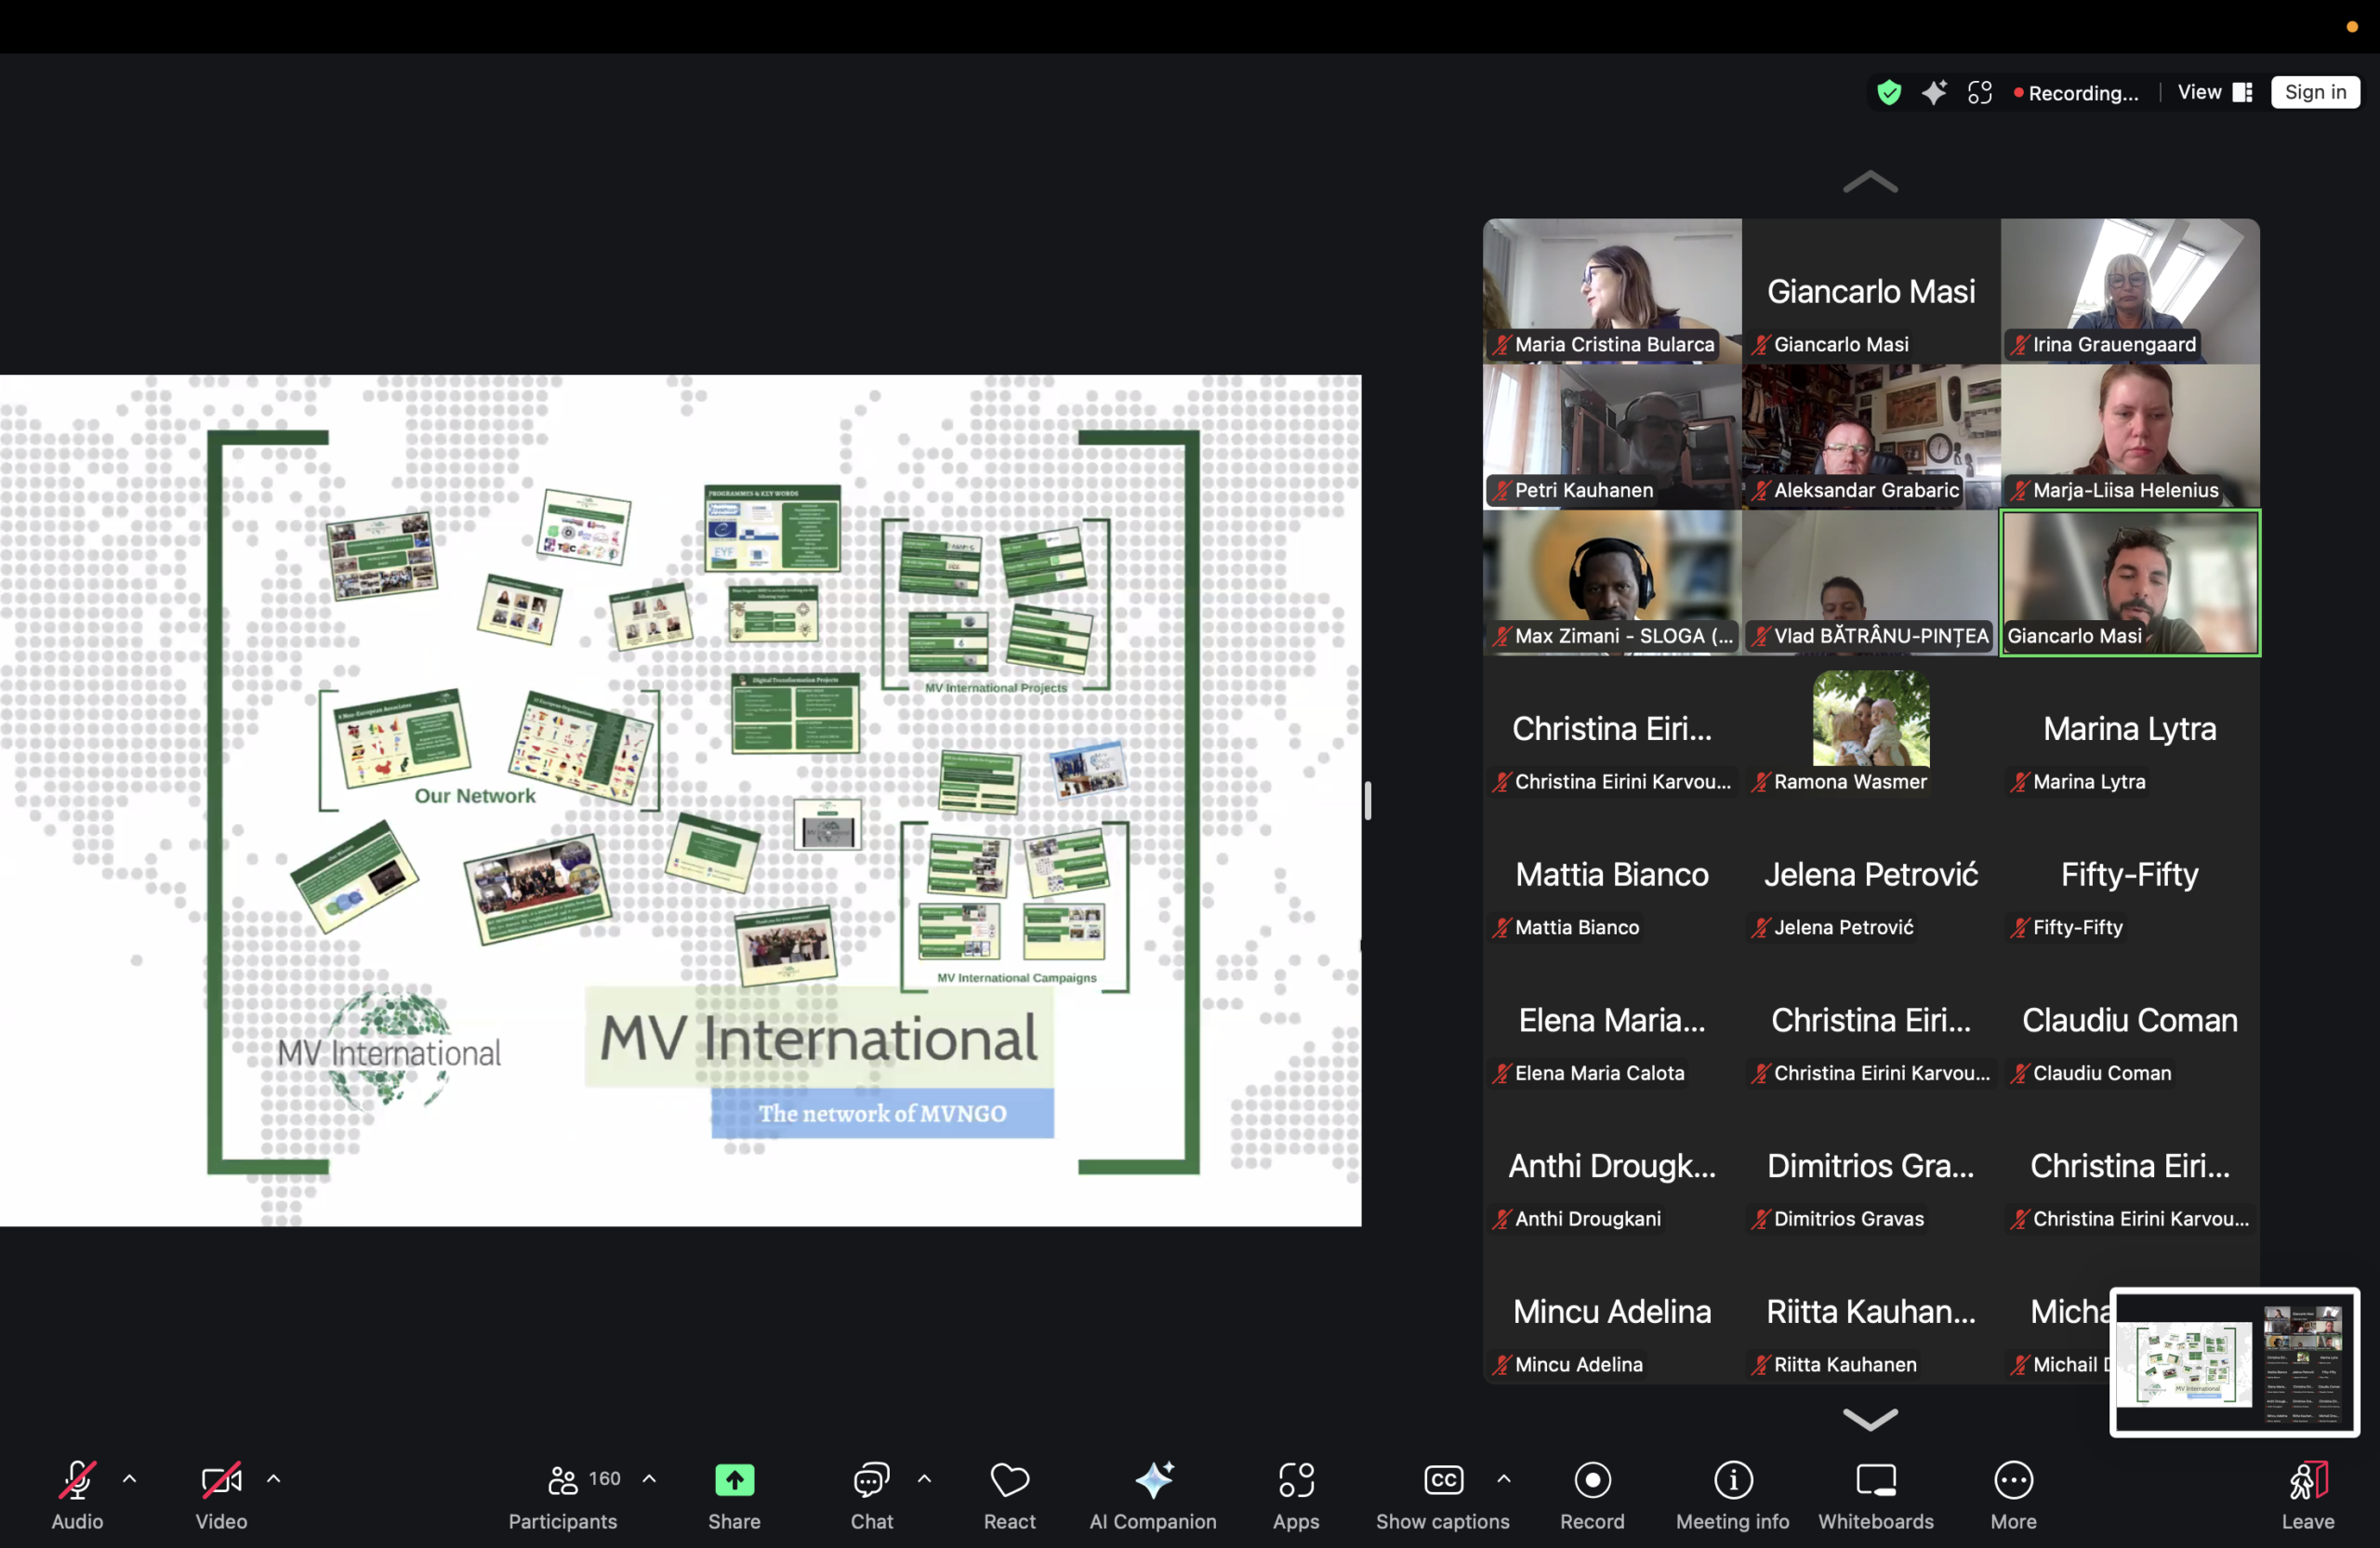Select Aleksandar Grabaric video tile
The width and height of the screenshot is (2380, 1548).
point(1871,437)
